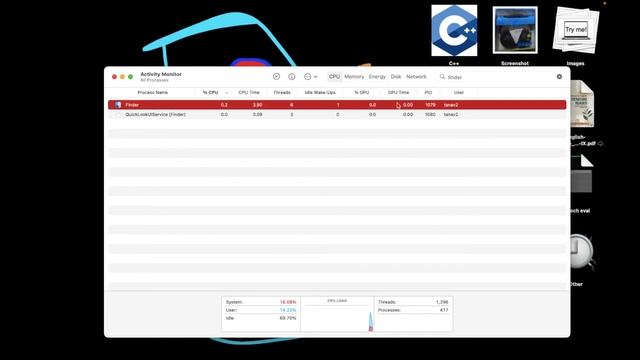Viewport: 640px width, 360px height.
Task: Click the Activity Monitor window title
Action: (161, 74)
